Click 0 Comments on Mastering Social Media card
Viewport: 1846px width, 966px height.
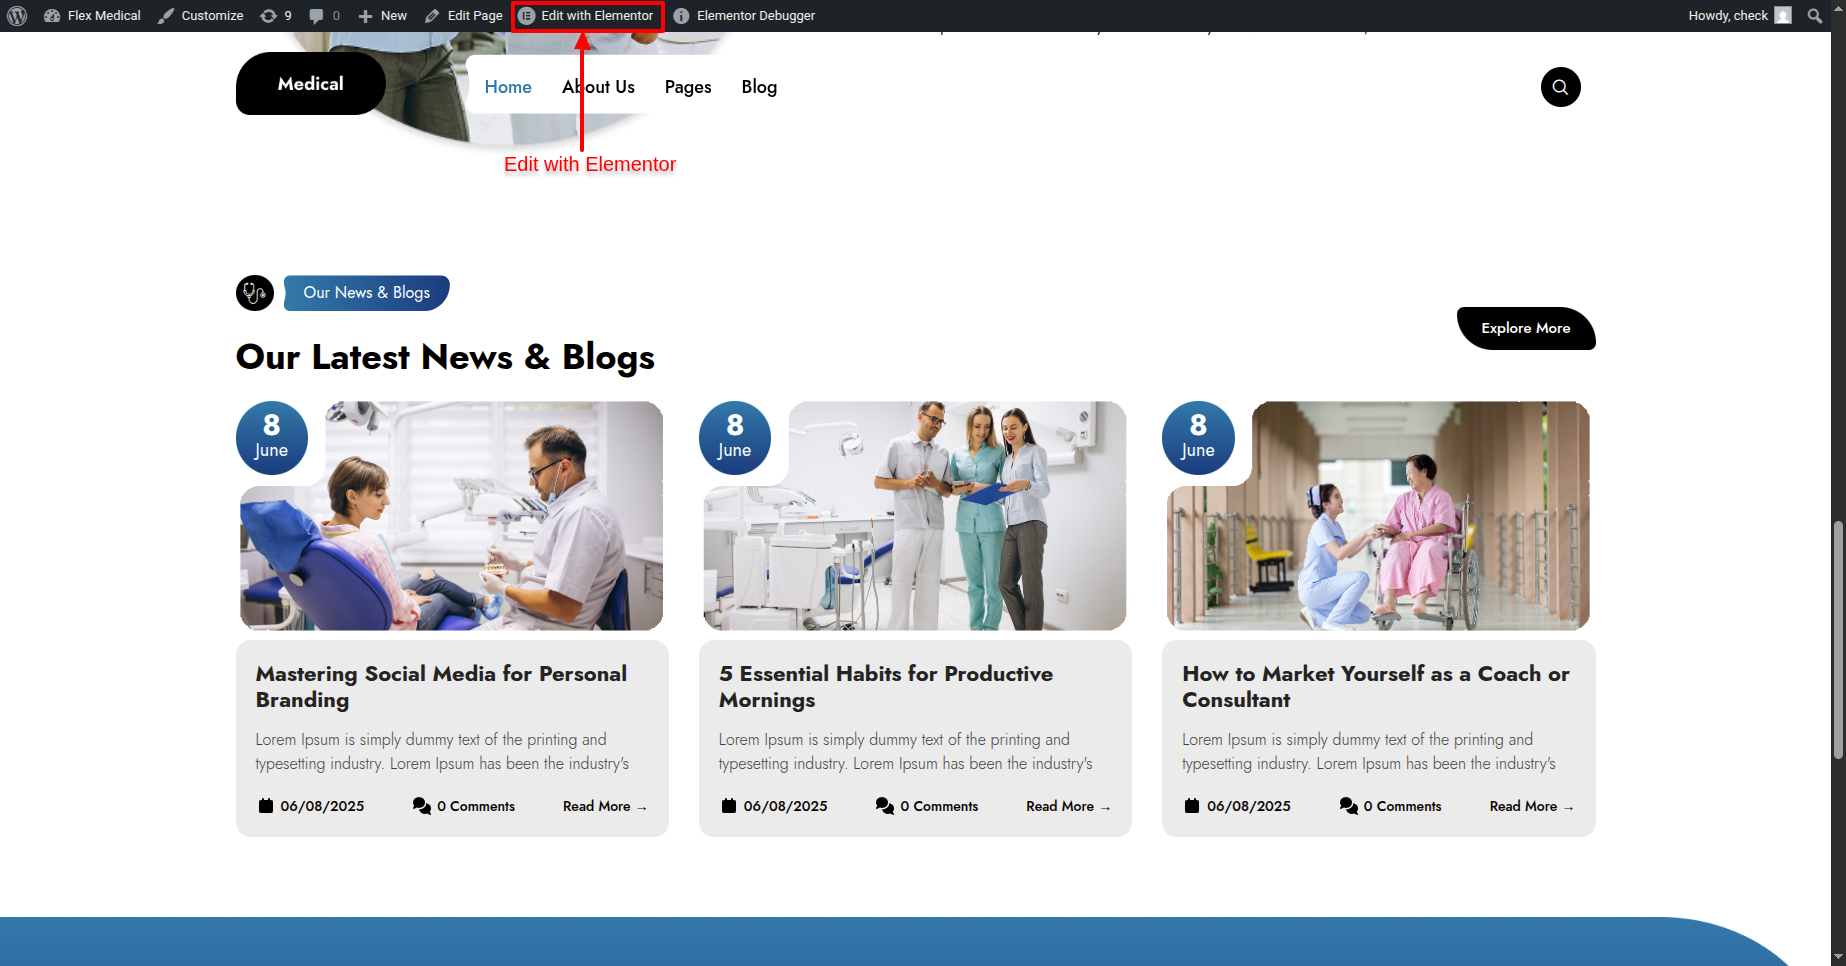coord(476,806)
